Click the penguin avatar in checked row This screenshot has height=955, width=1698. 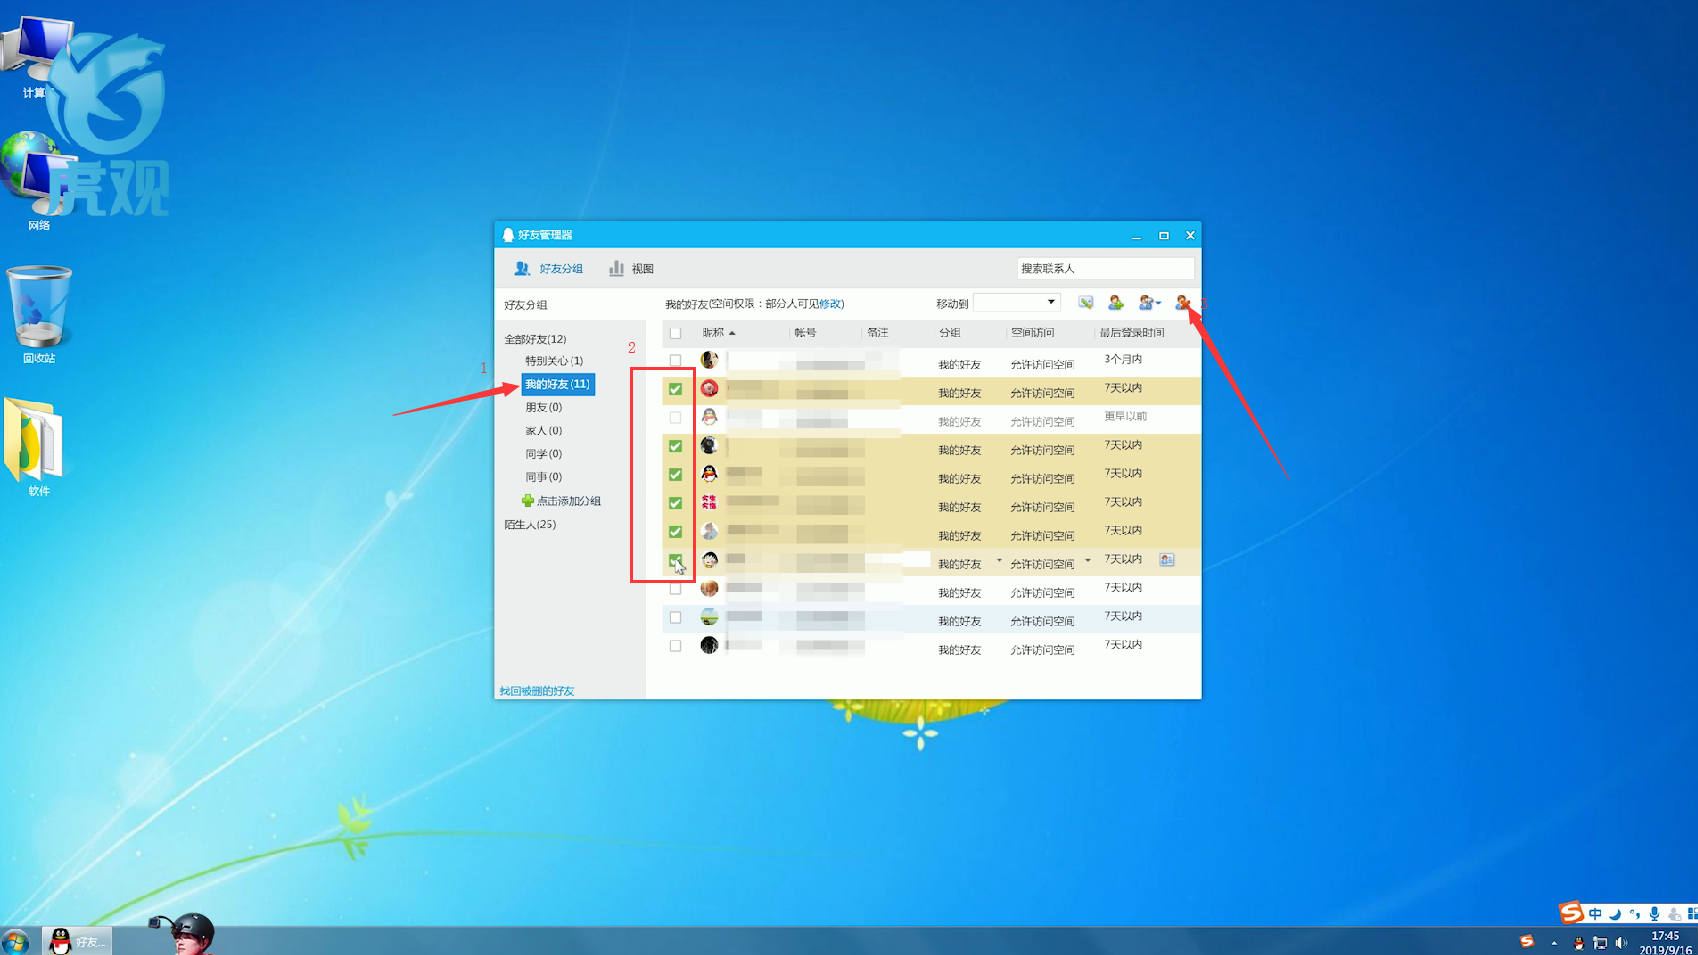709,474
